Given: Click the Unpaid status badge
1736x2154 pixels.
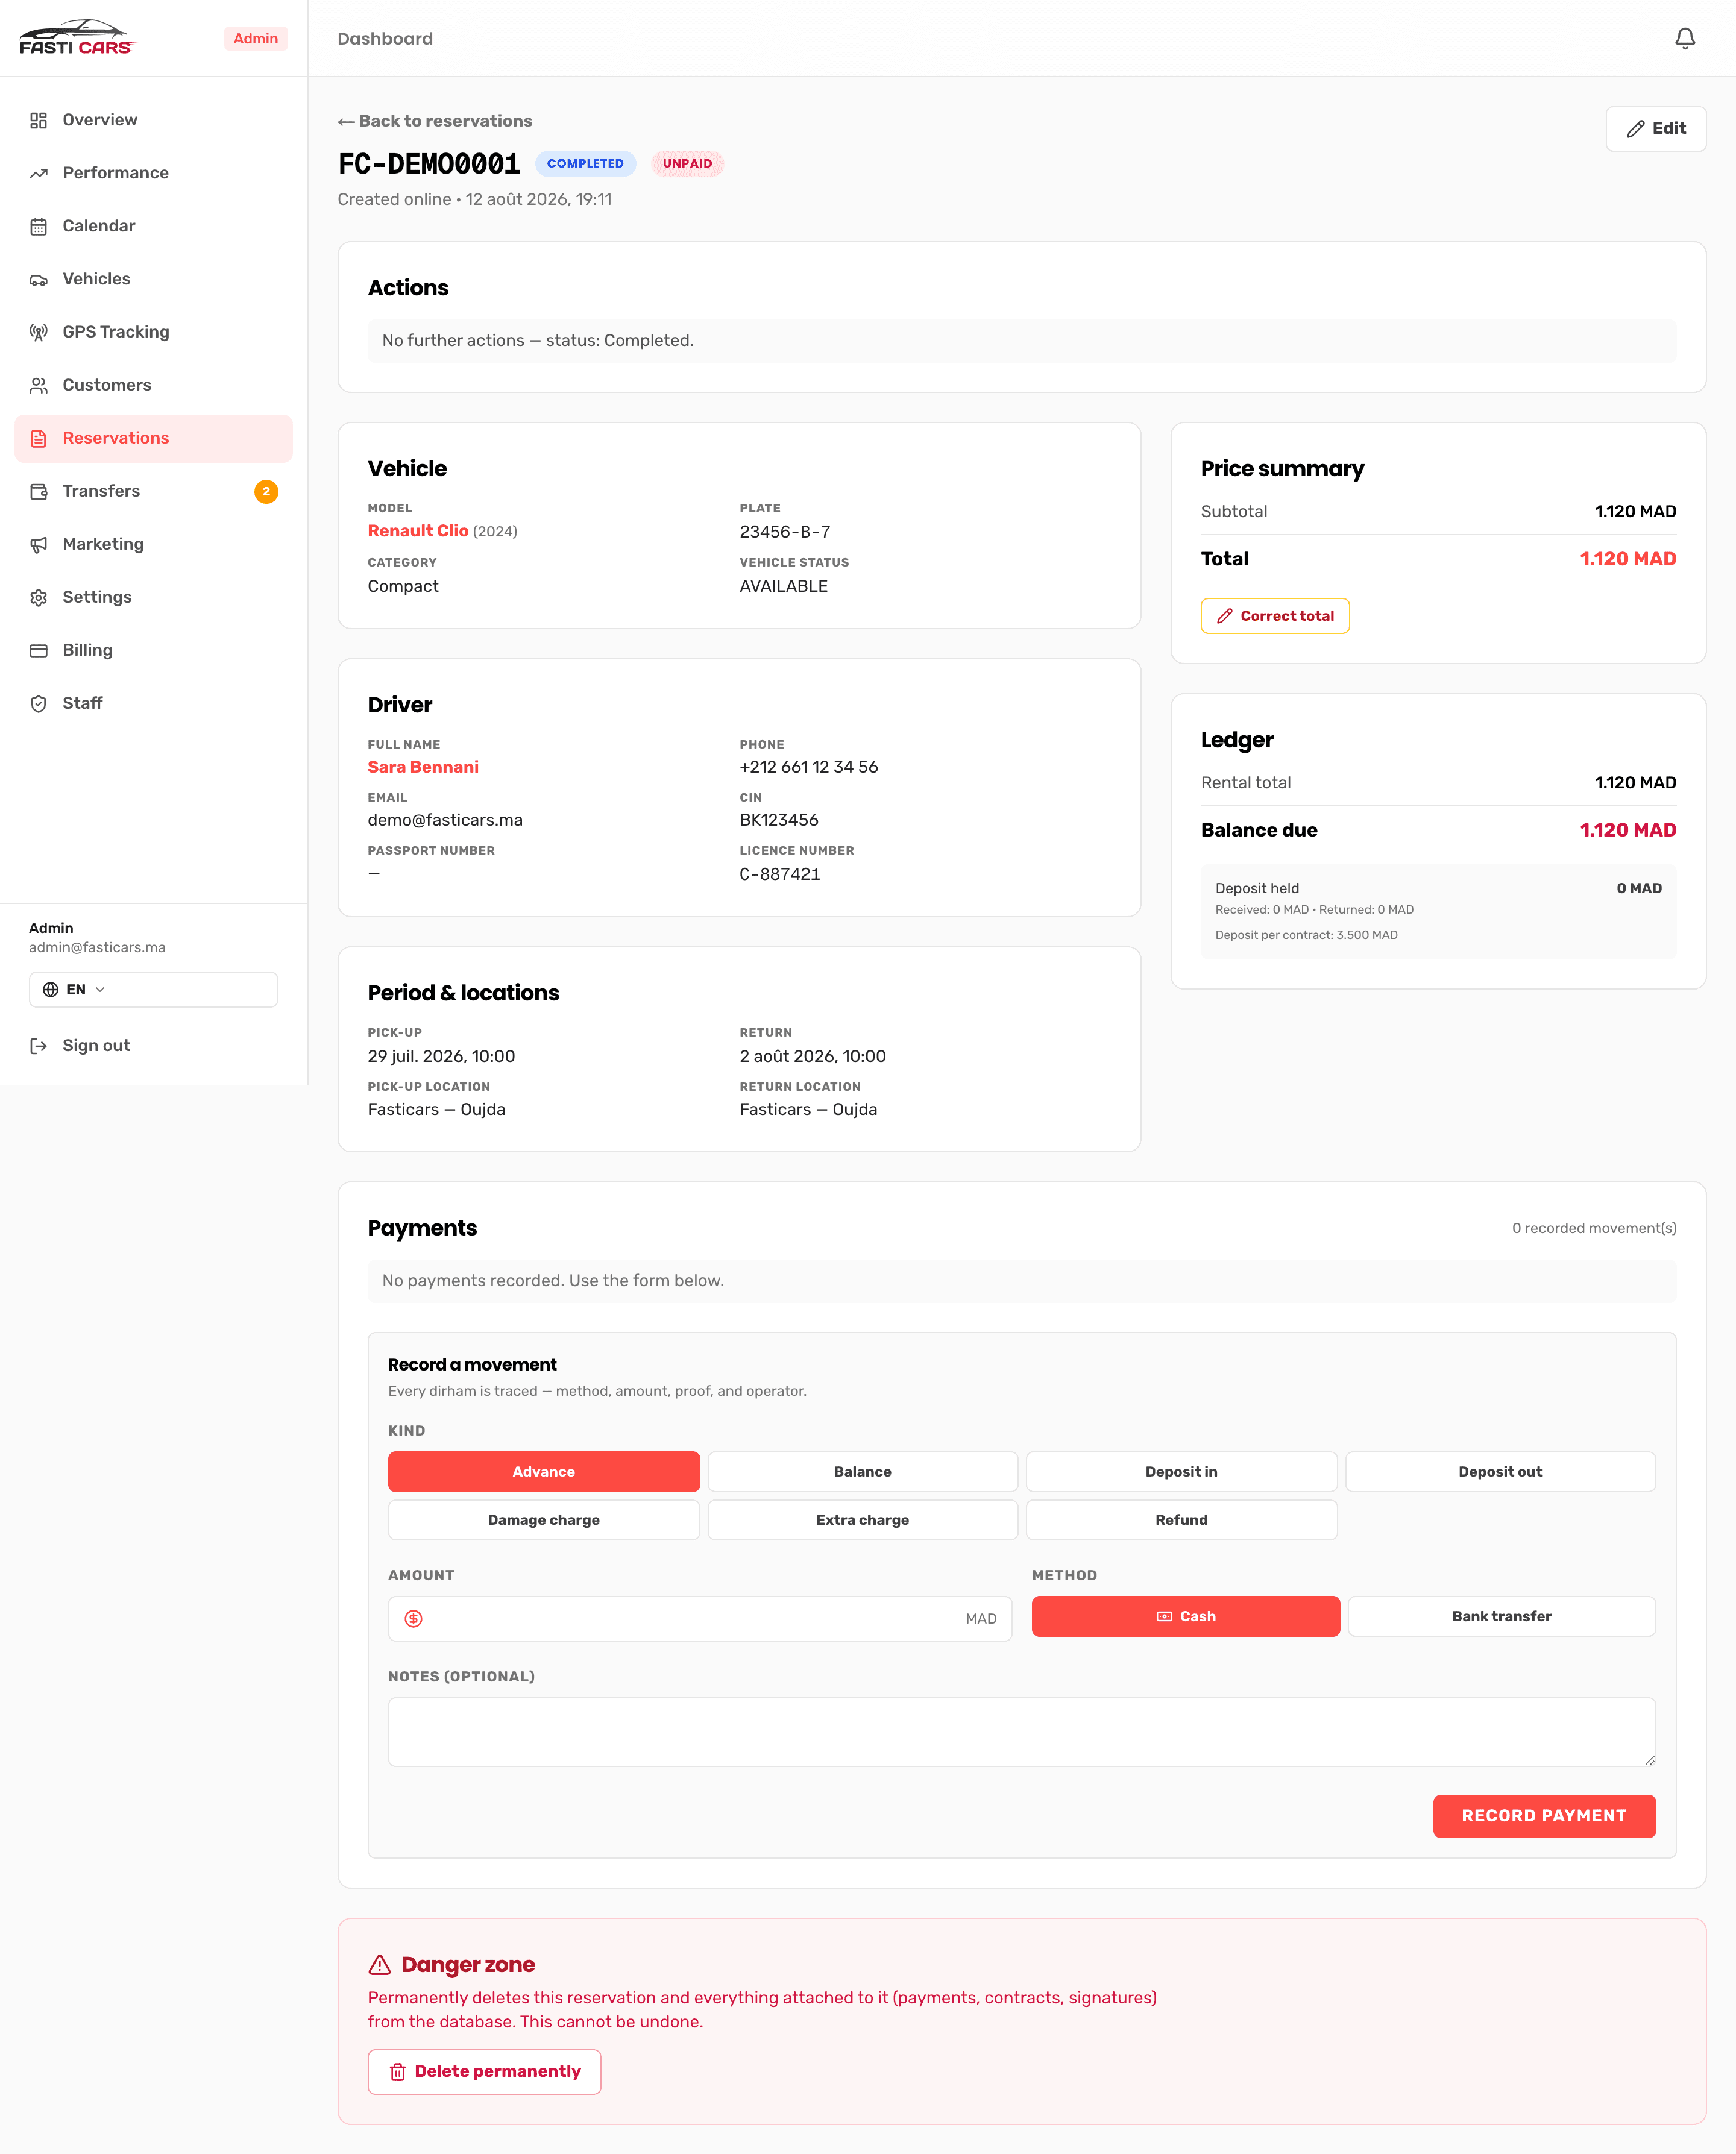Looking at the screenshot, I should pyautogui.click(x=687, y=163).
